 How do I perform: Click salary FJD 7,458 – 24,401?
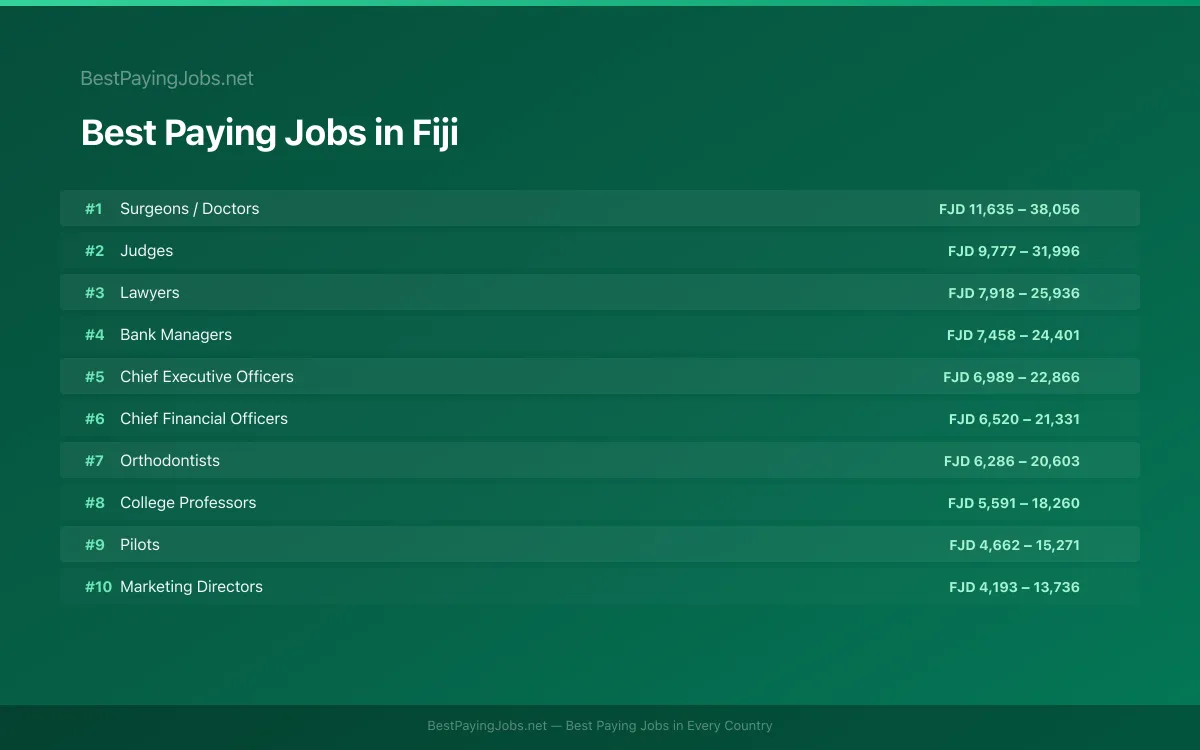coord(1014,335)
